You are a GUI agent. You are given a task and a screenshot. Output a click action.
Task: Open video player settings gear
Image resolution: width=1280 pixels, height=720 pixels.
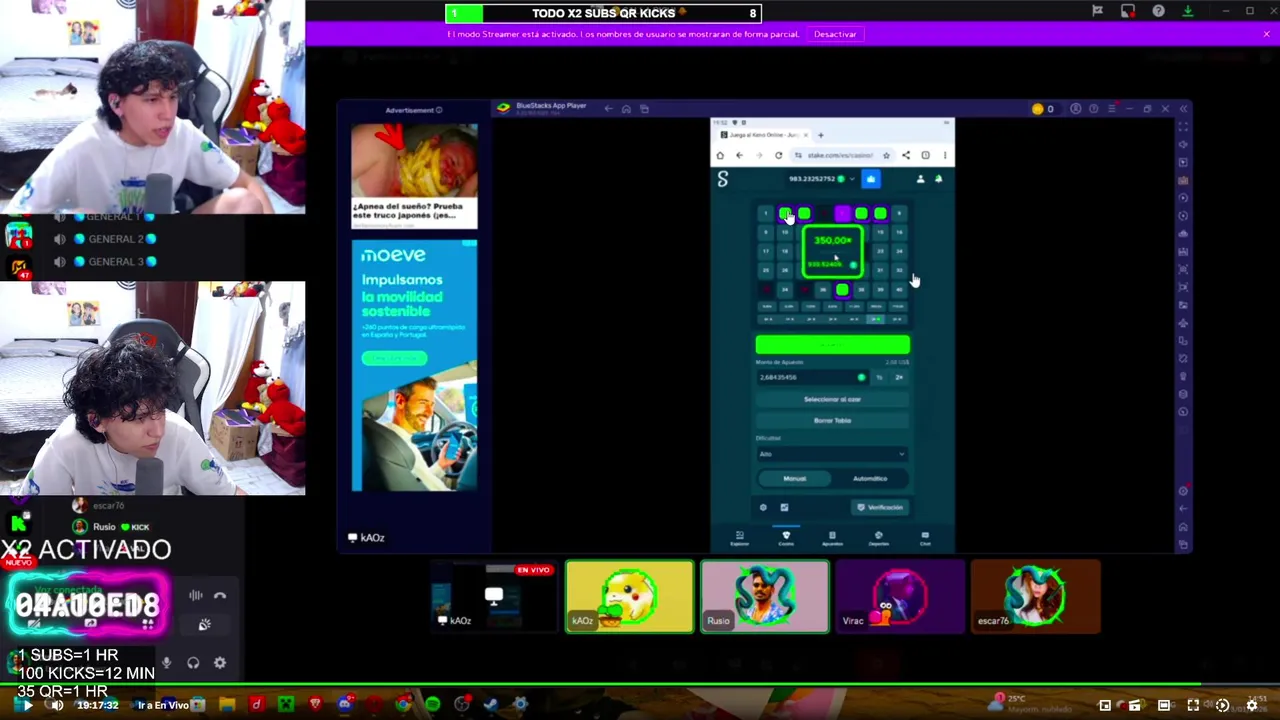tap(1251, 705)
